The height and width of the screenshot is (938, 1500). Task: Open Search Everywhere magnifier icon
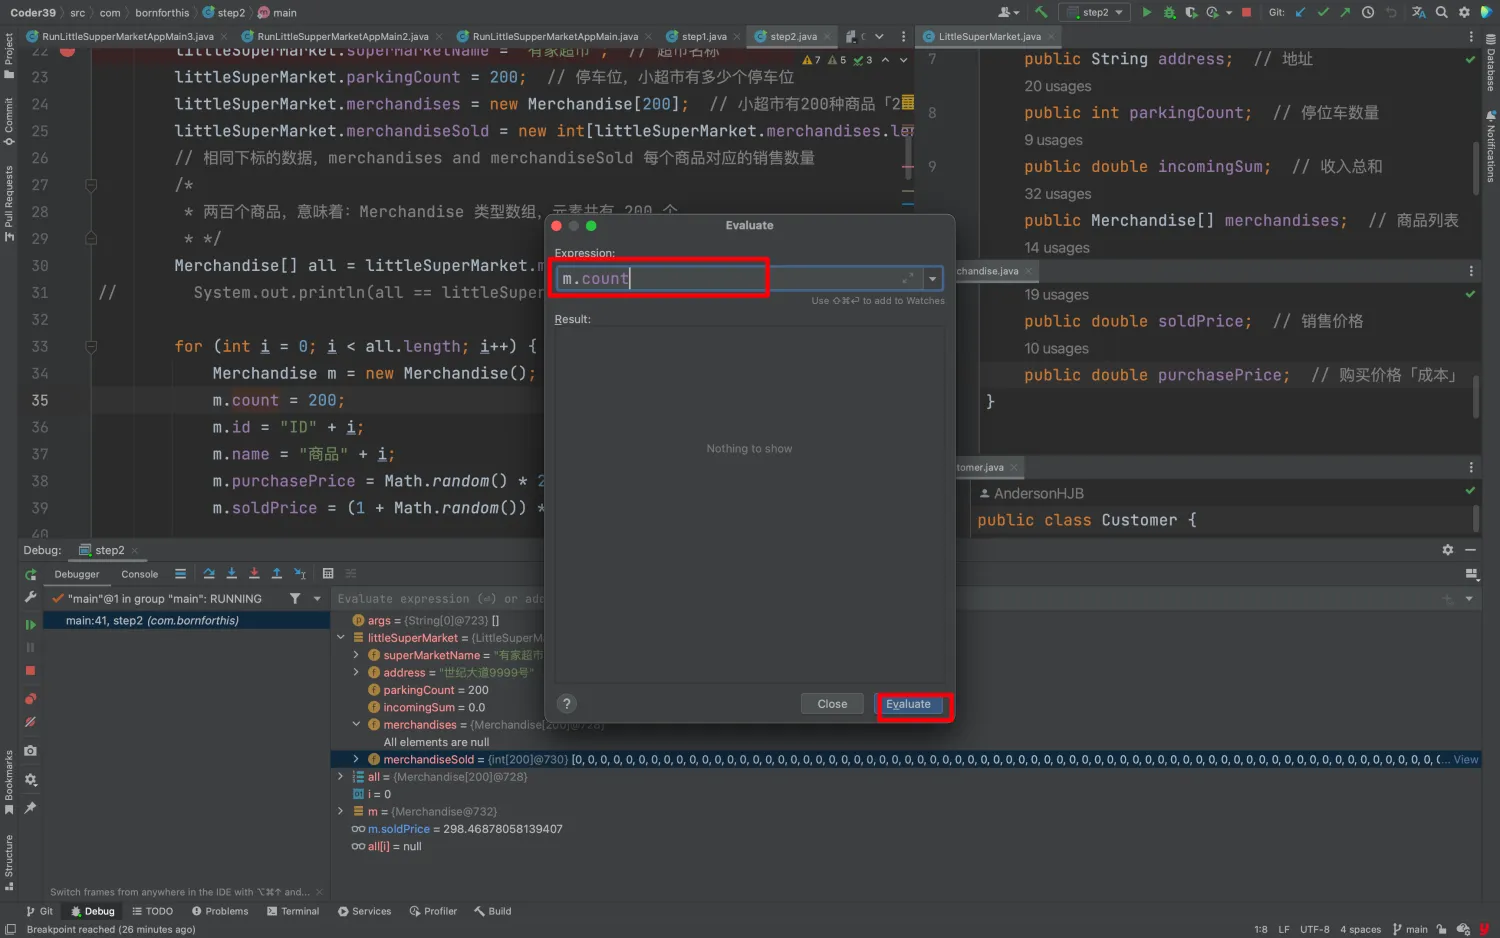coord(1441,12)
